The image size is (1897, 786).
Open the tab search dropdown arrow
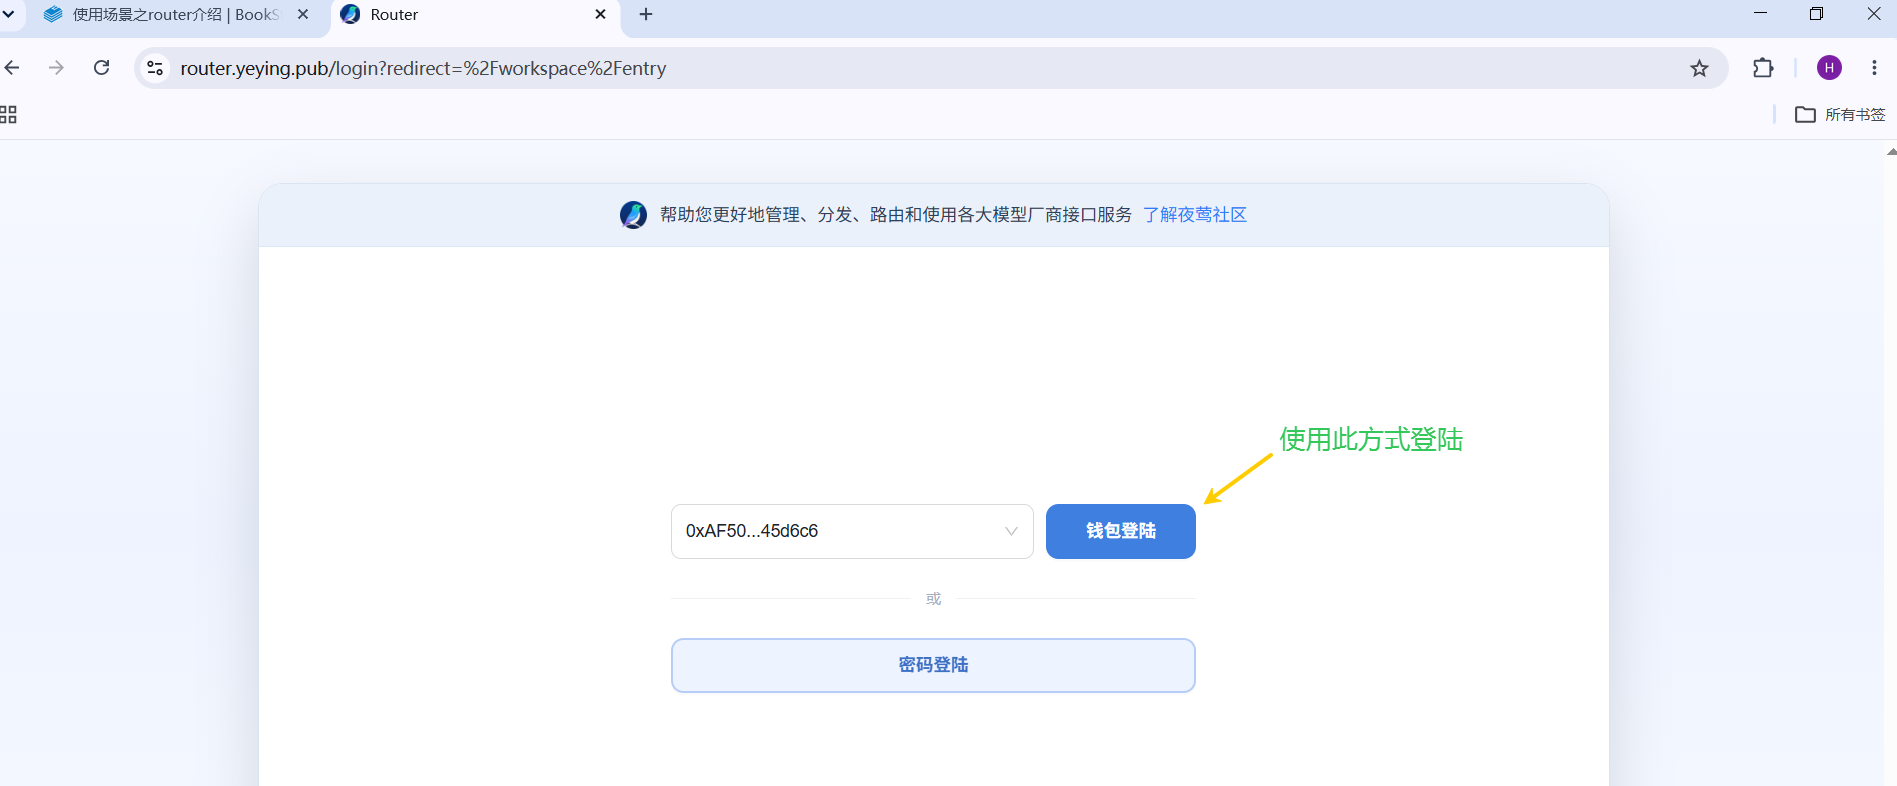coord(8,15)
